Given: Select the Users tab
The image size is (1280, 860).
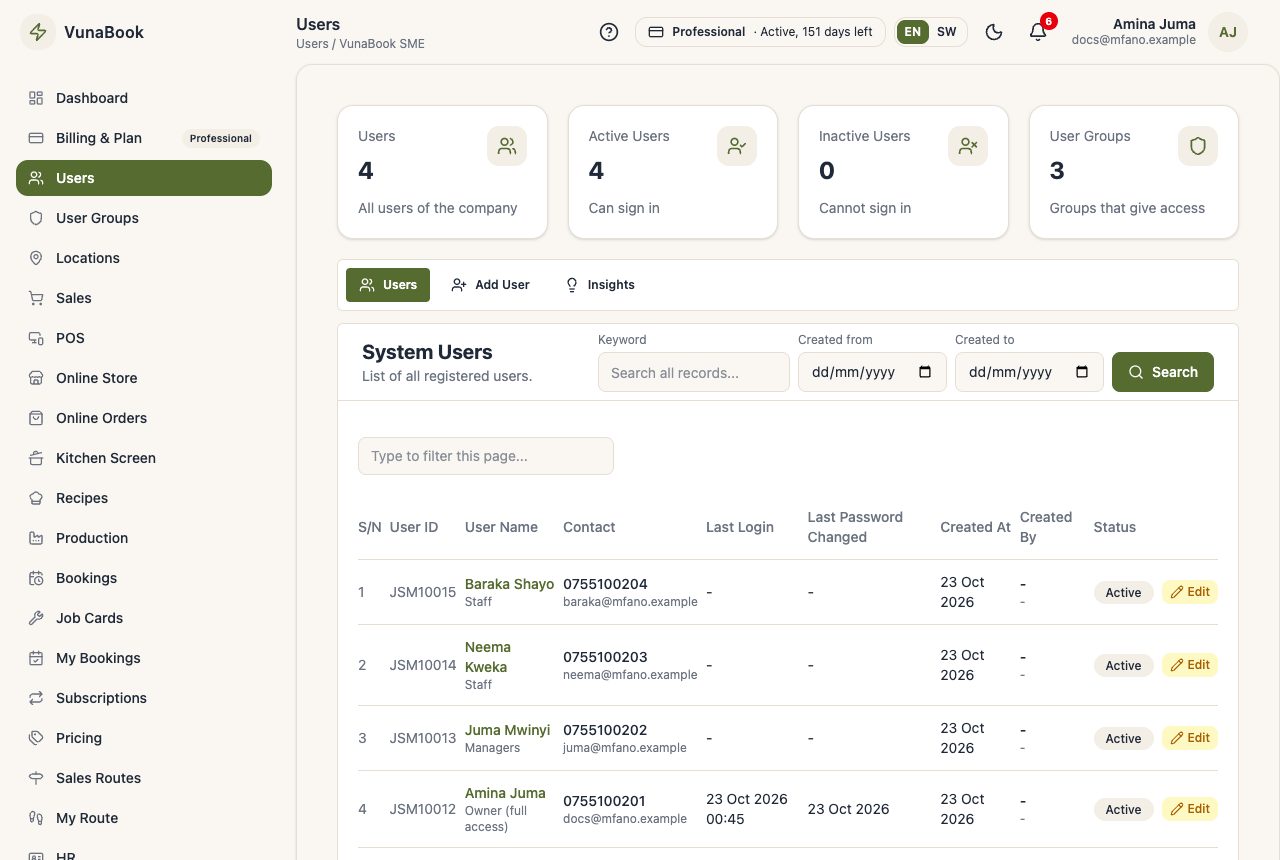Looking at the screenshot, I should (388, 285).
